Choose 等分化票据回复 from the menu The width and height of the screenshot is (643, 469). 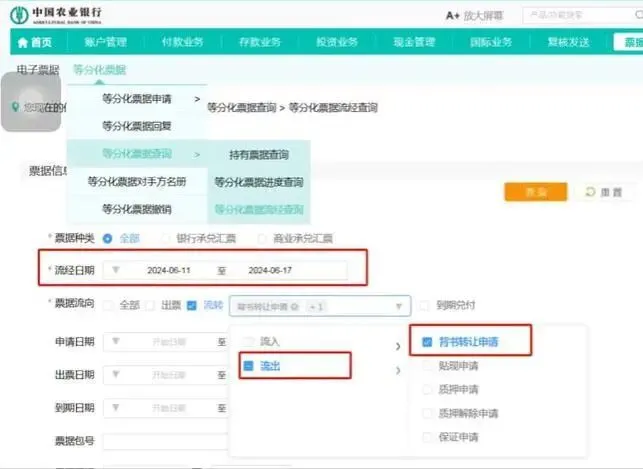click(x=137, y=126)
